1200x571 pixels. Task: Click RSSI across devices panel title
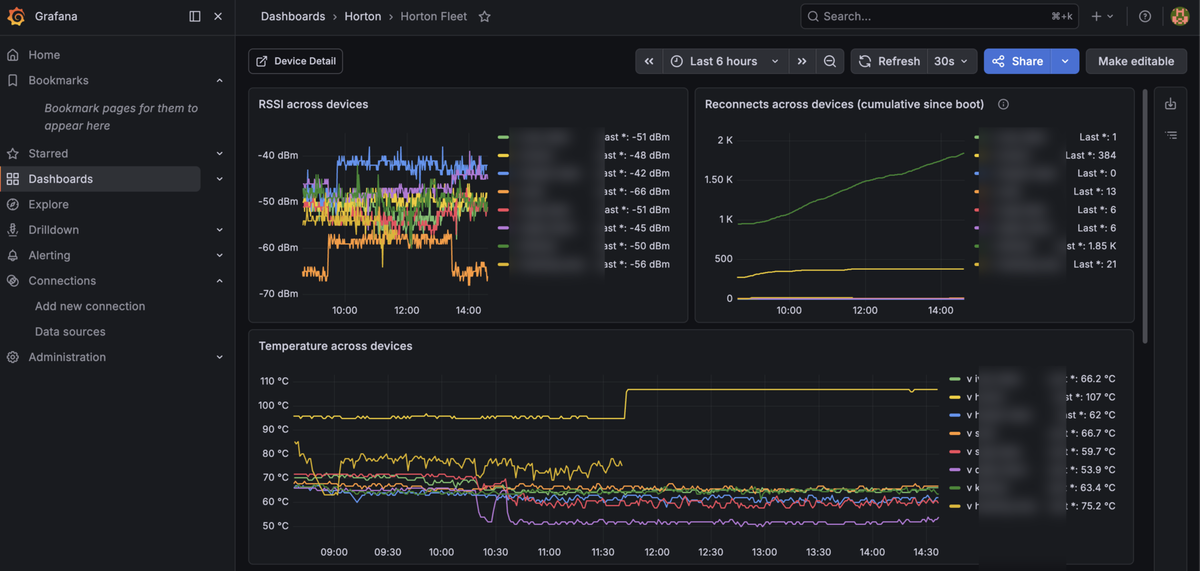[x=313, y=104]
